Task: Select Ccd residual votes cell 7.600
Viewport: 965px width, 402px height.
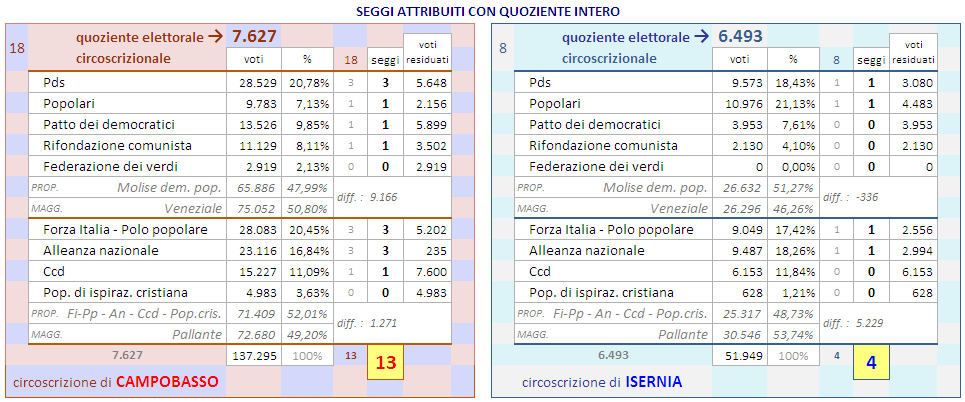Action: point(427,271)
